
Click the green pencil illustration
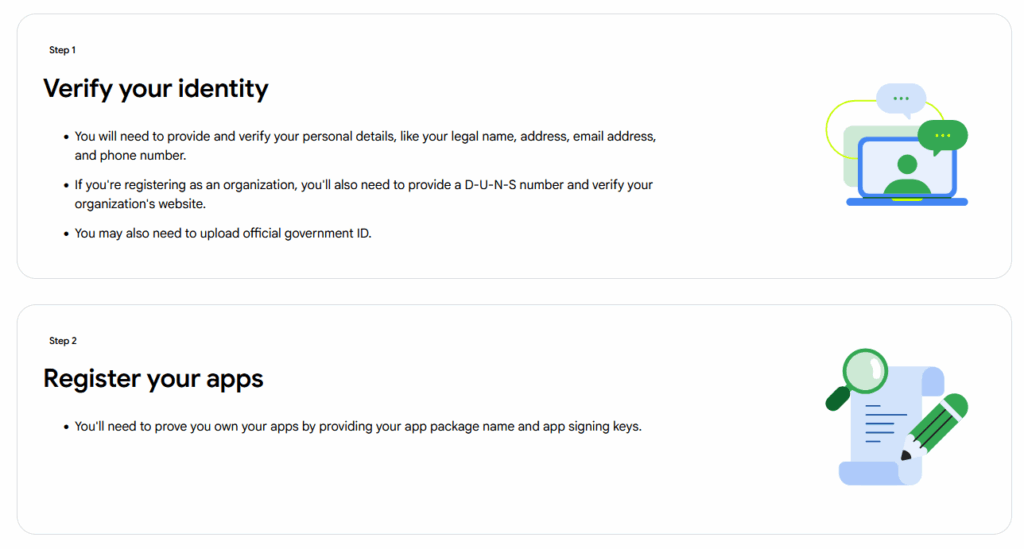934,427
